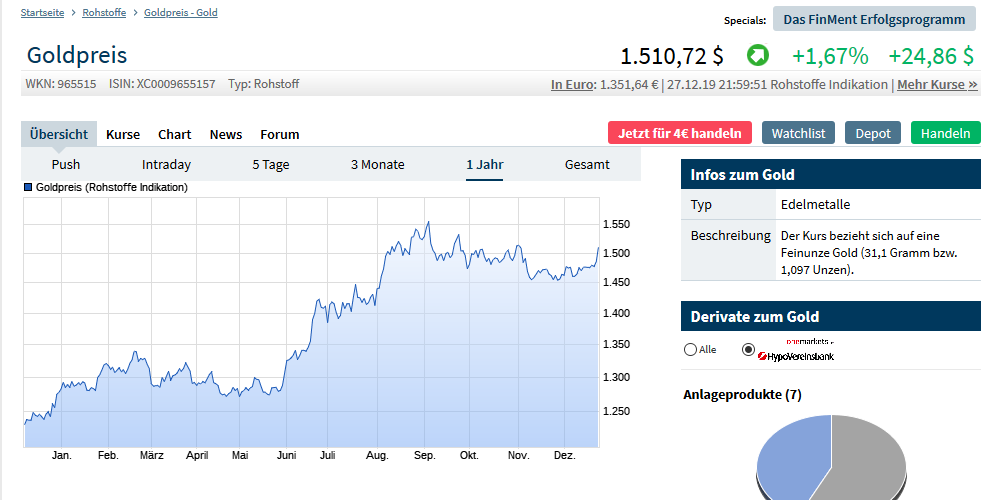999x500 pixels.
Task: Click the 1.250 axis label
Action: pos(616,411)
